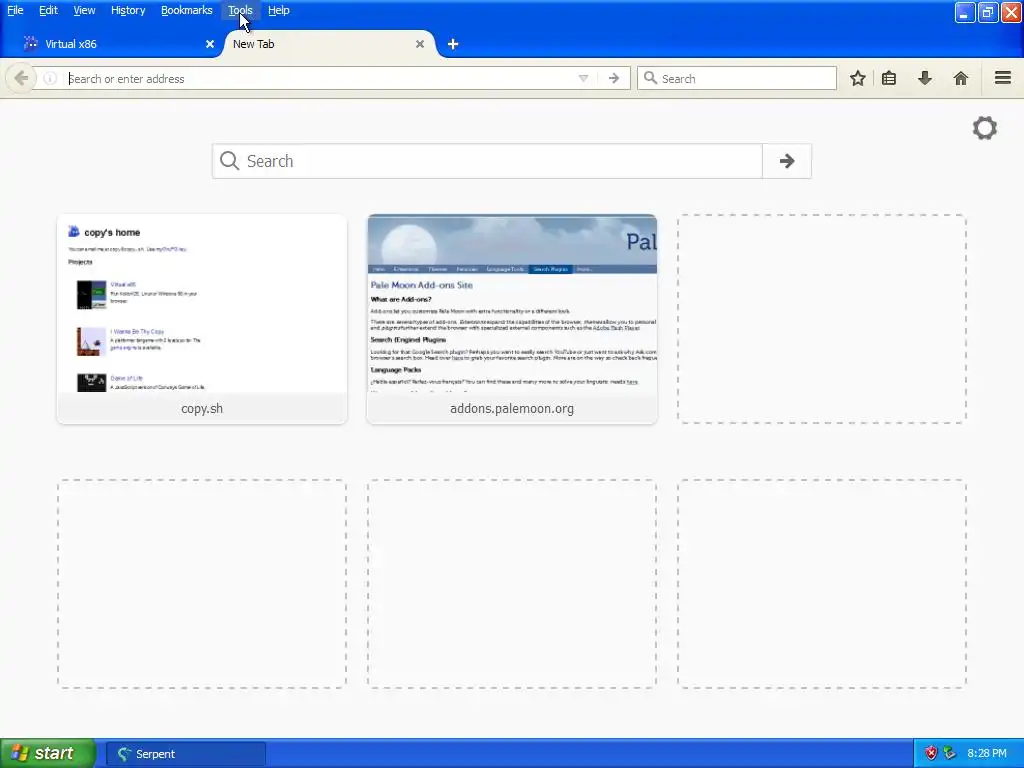This screenshot has height=768, width=1024.
Task: Click the addons.palemoon.org tile label
Action: (x=512, y=408)
